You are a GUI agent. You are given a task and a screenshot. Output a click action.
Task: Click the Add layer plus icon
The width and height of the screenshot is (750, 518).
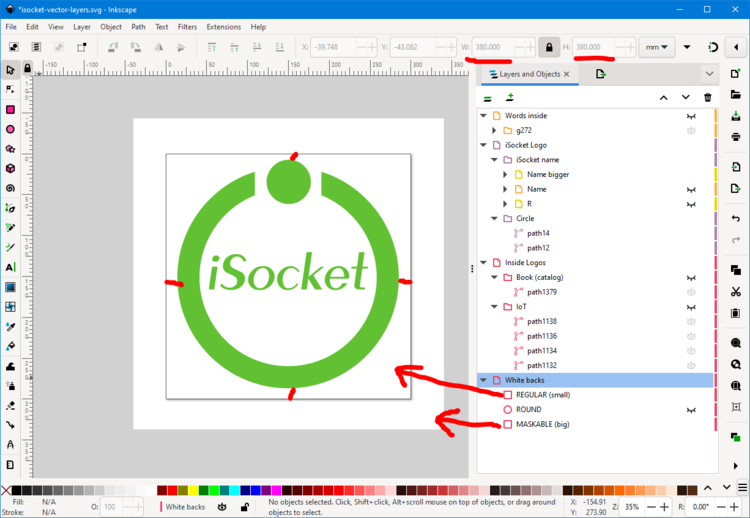point(509,98)
